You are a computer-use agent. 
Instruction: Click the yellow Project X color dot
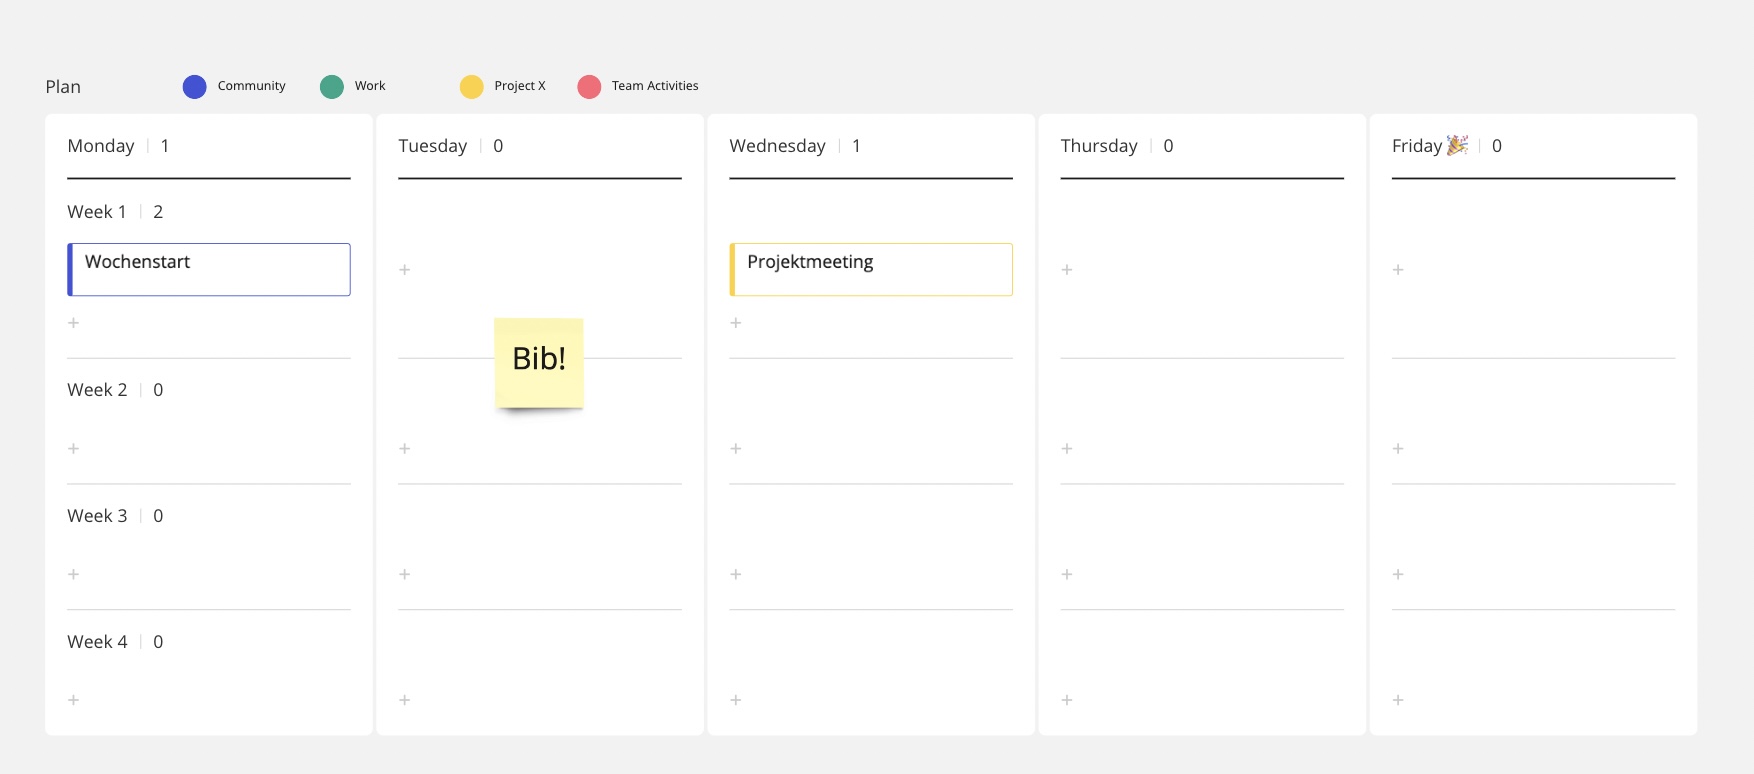472,87
